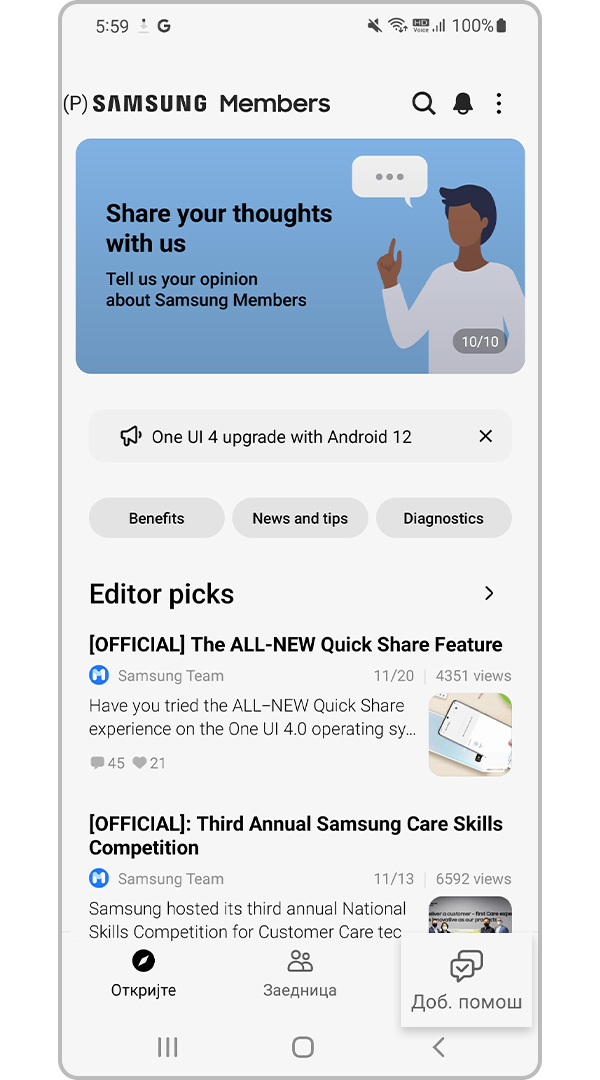Open the Diagnostics chip
600x1080 pixels.
pos(444,518)
